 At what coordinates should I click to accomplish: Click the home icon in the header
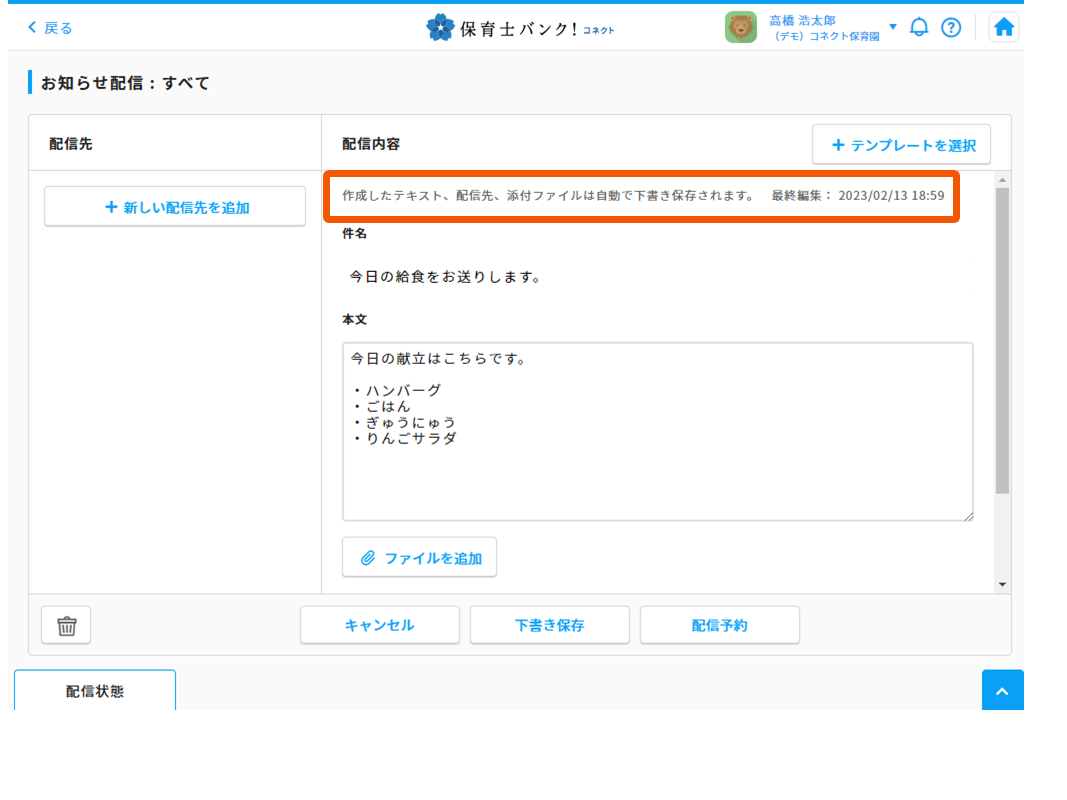pos(1004,28)
